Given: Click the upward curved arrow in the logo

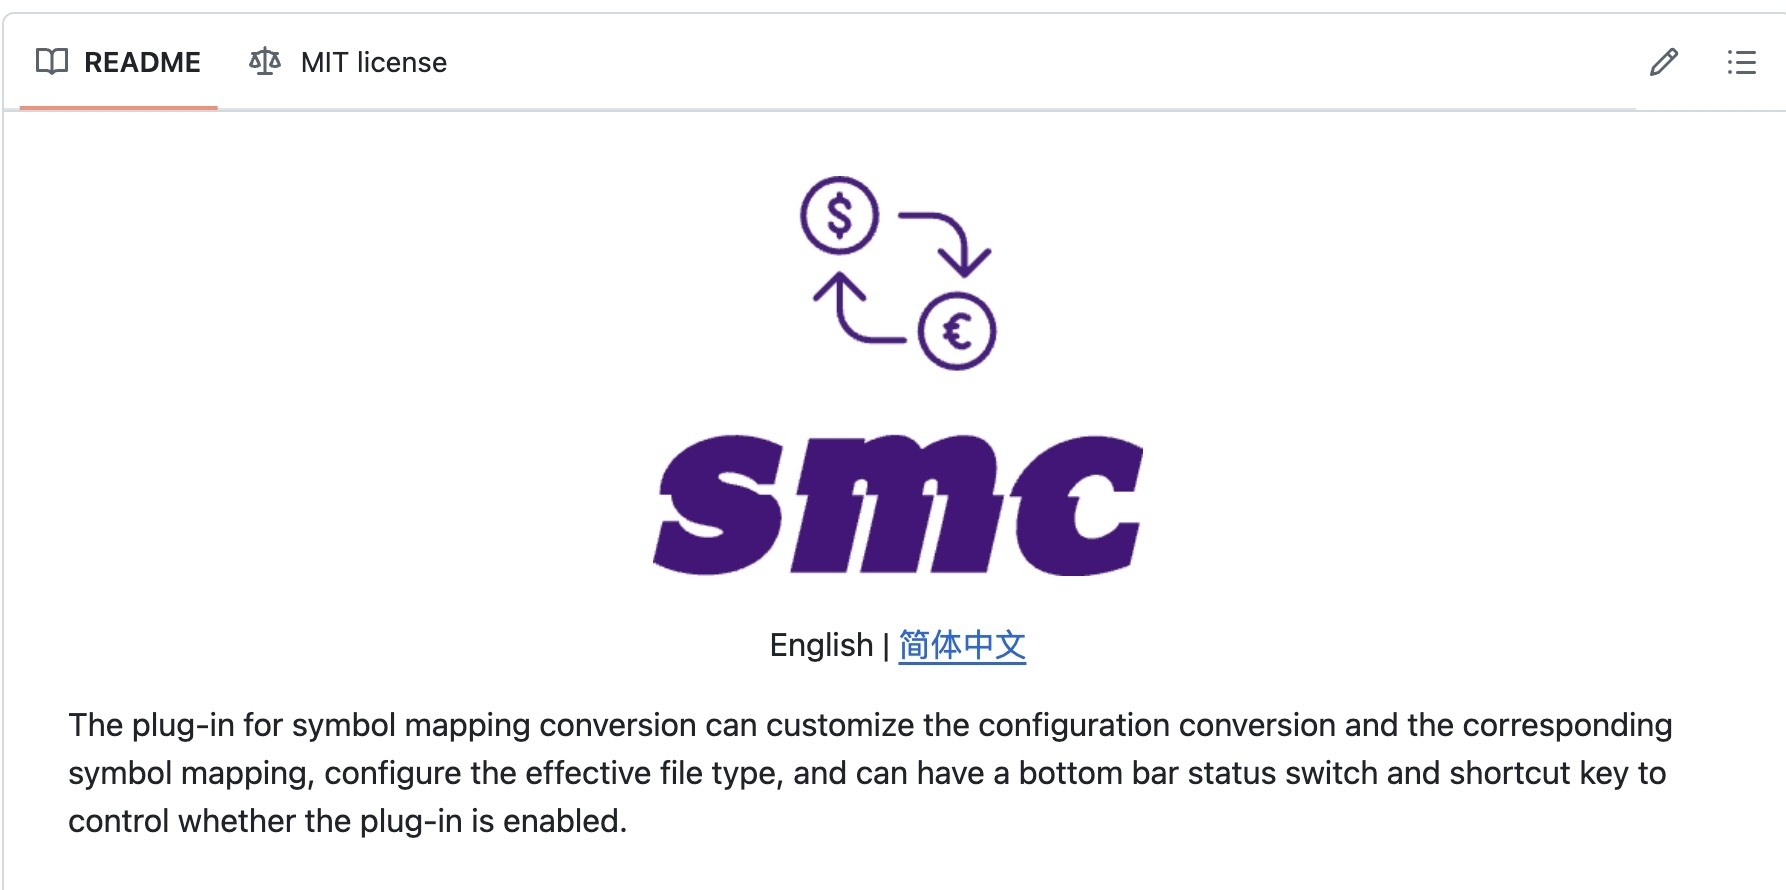Looking at the screenshot, I should [x=859, y=308].
